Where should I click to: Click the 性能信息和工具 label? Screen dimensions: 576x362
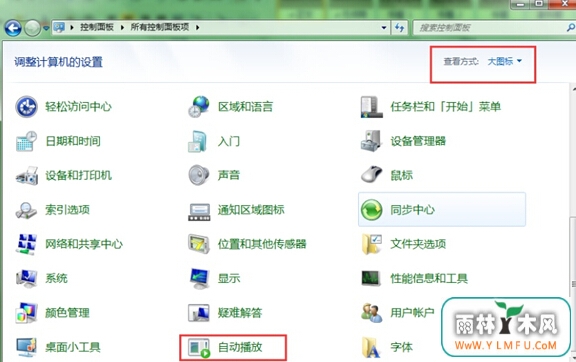pos(429,278)
